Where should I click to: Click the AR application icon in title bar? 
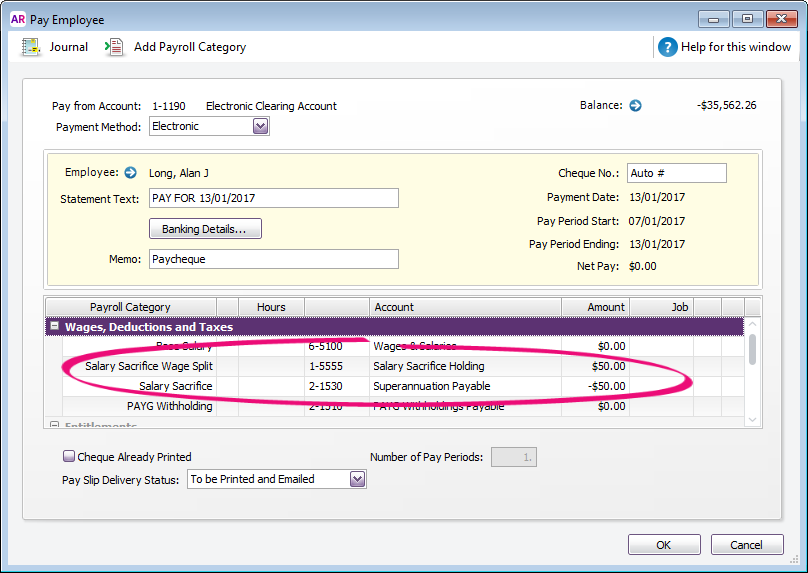(x=17, y=19)
